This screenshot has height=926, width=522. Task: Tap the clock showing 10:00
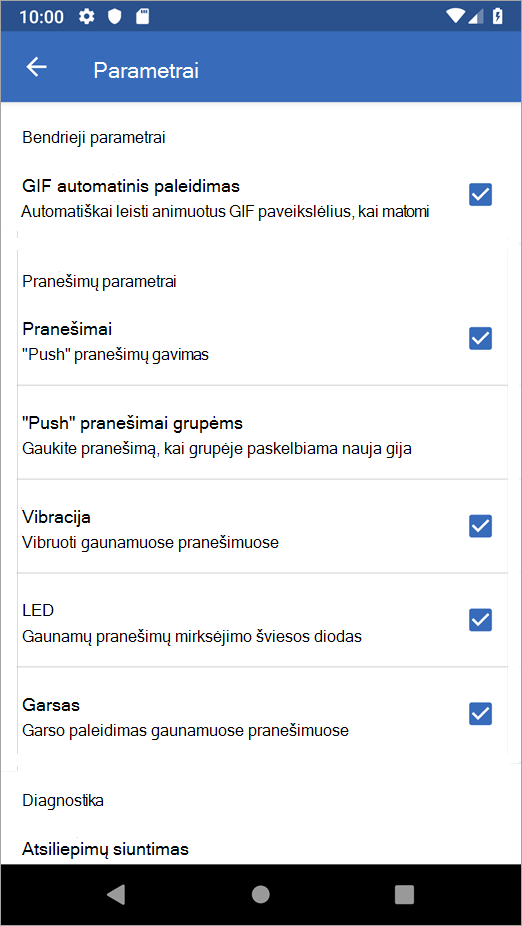tap(43, 17)
